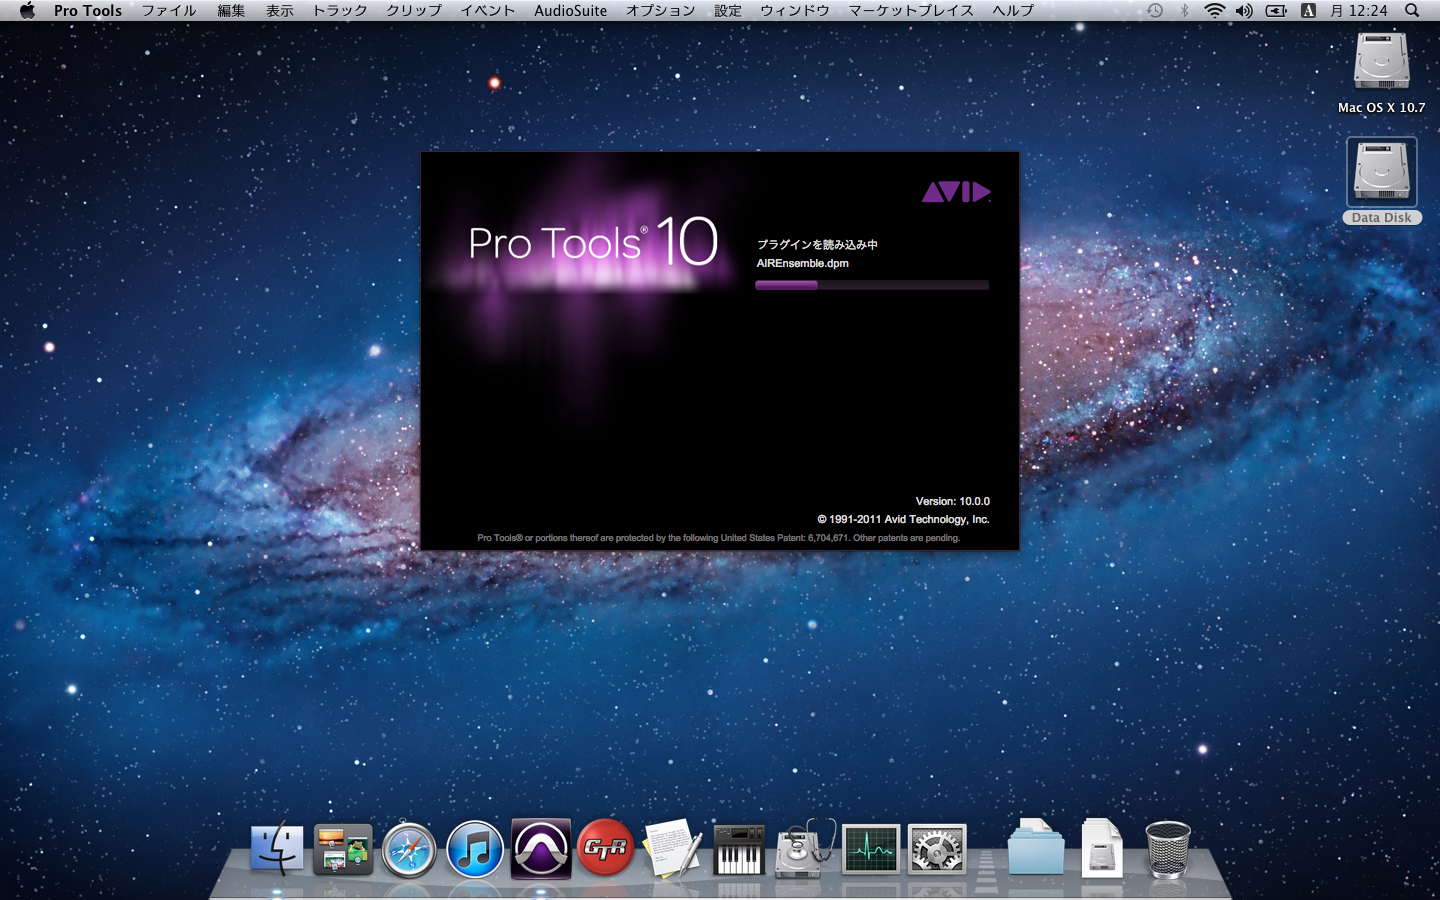
Task: Click the Bluetooth menu bar icon
Action: click(1185, 10)
